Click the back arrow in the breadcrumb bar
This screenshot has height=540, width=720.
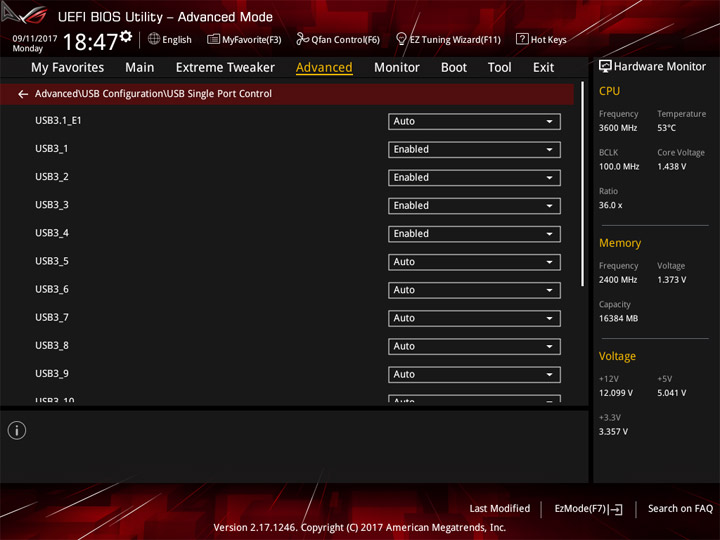pos(23,94)
